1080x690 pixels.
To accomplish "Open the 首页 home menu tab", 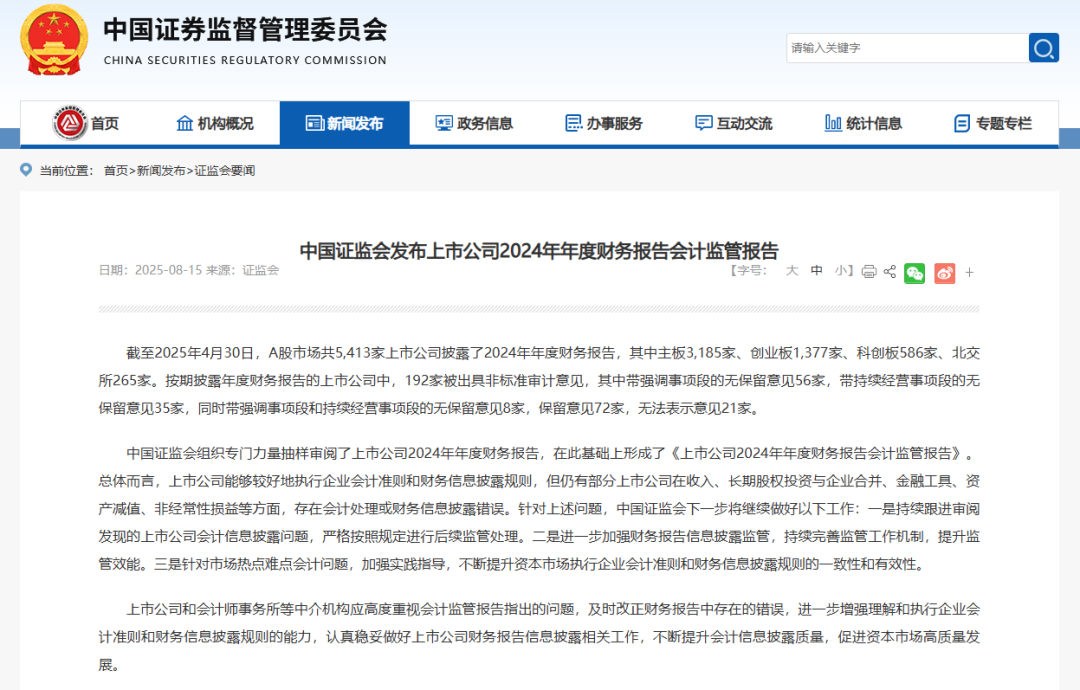I will 86,123.
